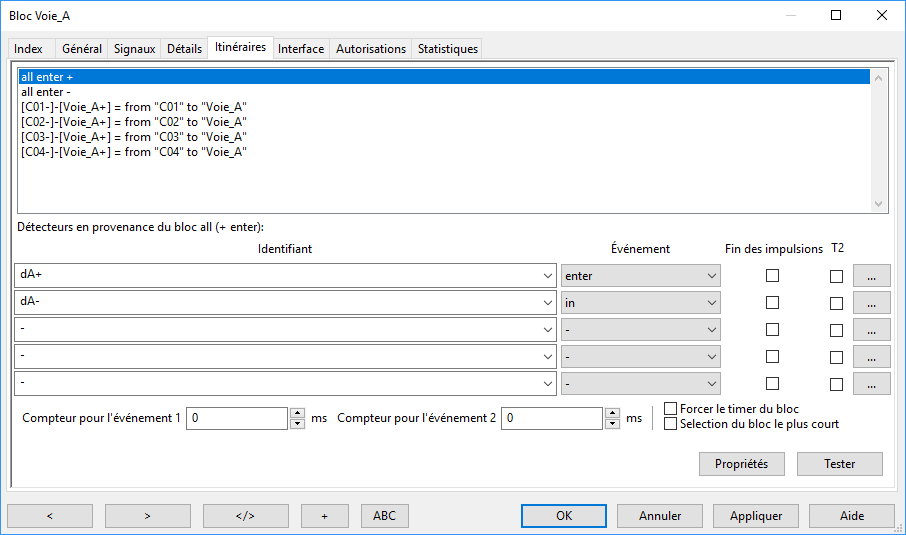
Task: Switch to the Signaux tab
Action: pyautogui.click(x=134, y=49)
